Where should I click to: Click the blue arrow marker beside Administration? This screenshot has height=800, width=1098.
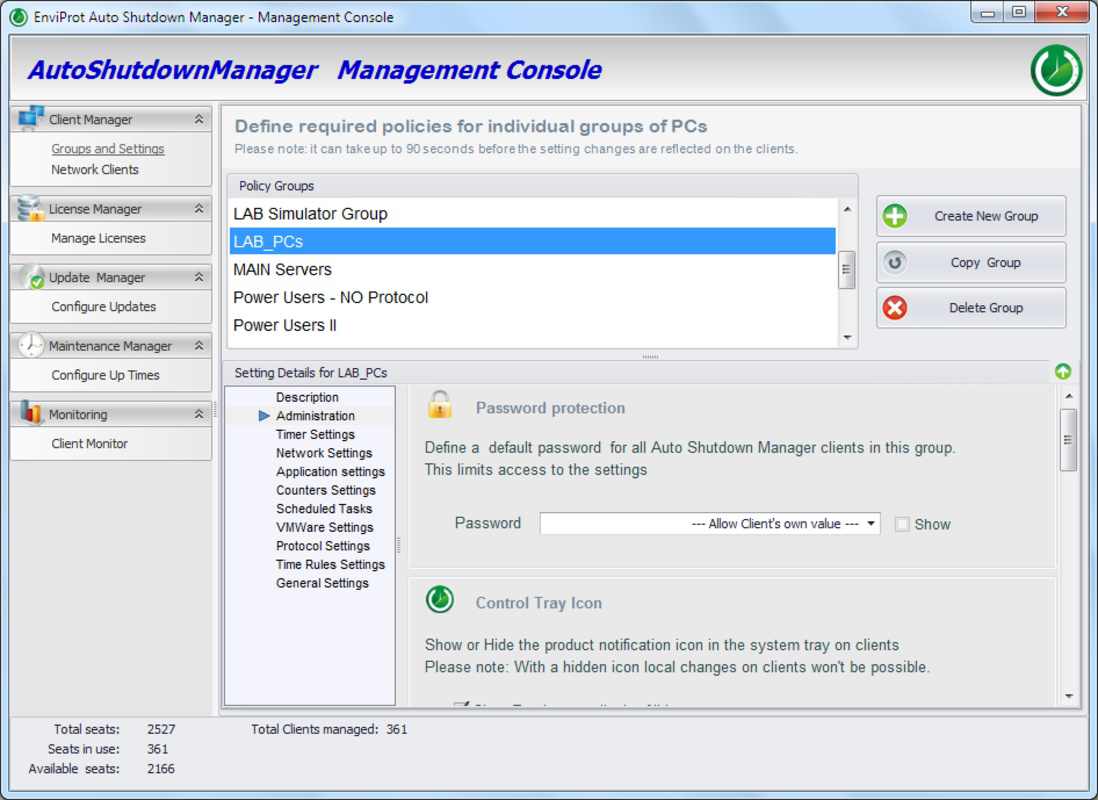point(264,415)
